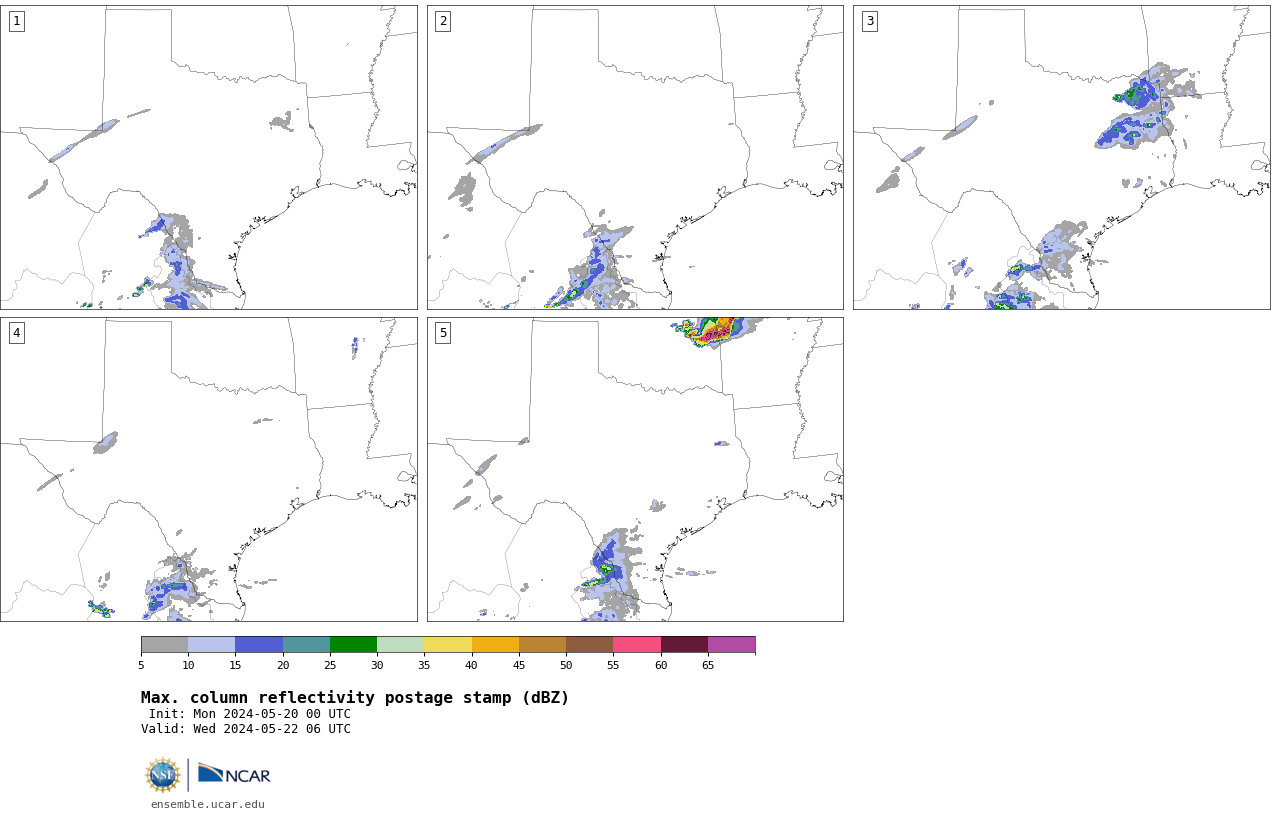Click the colorbar tick label 55
Screen dimensions: 1280x815
[613, 665]
